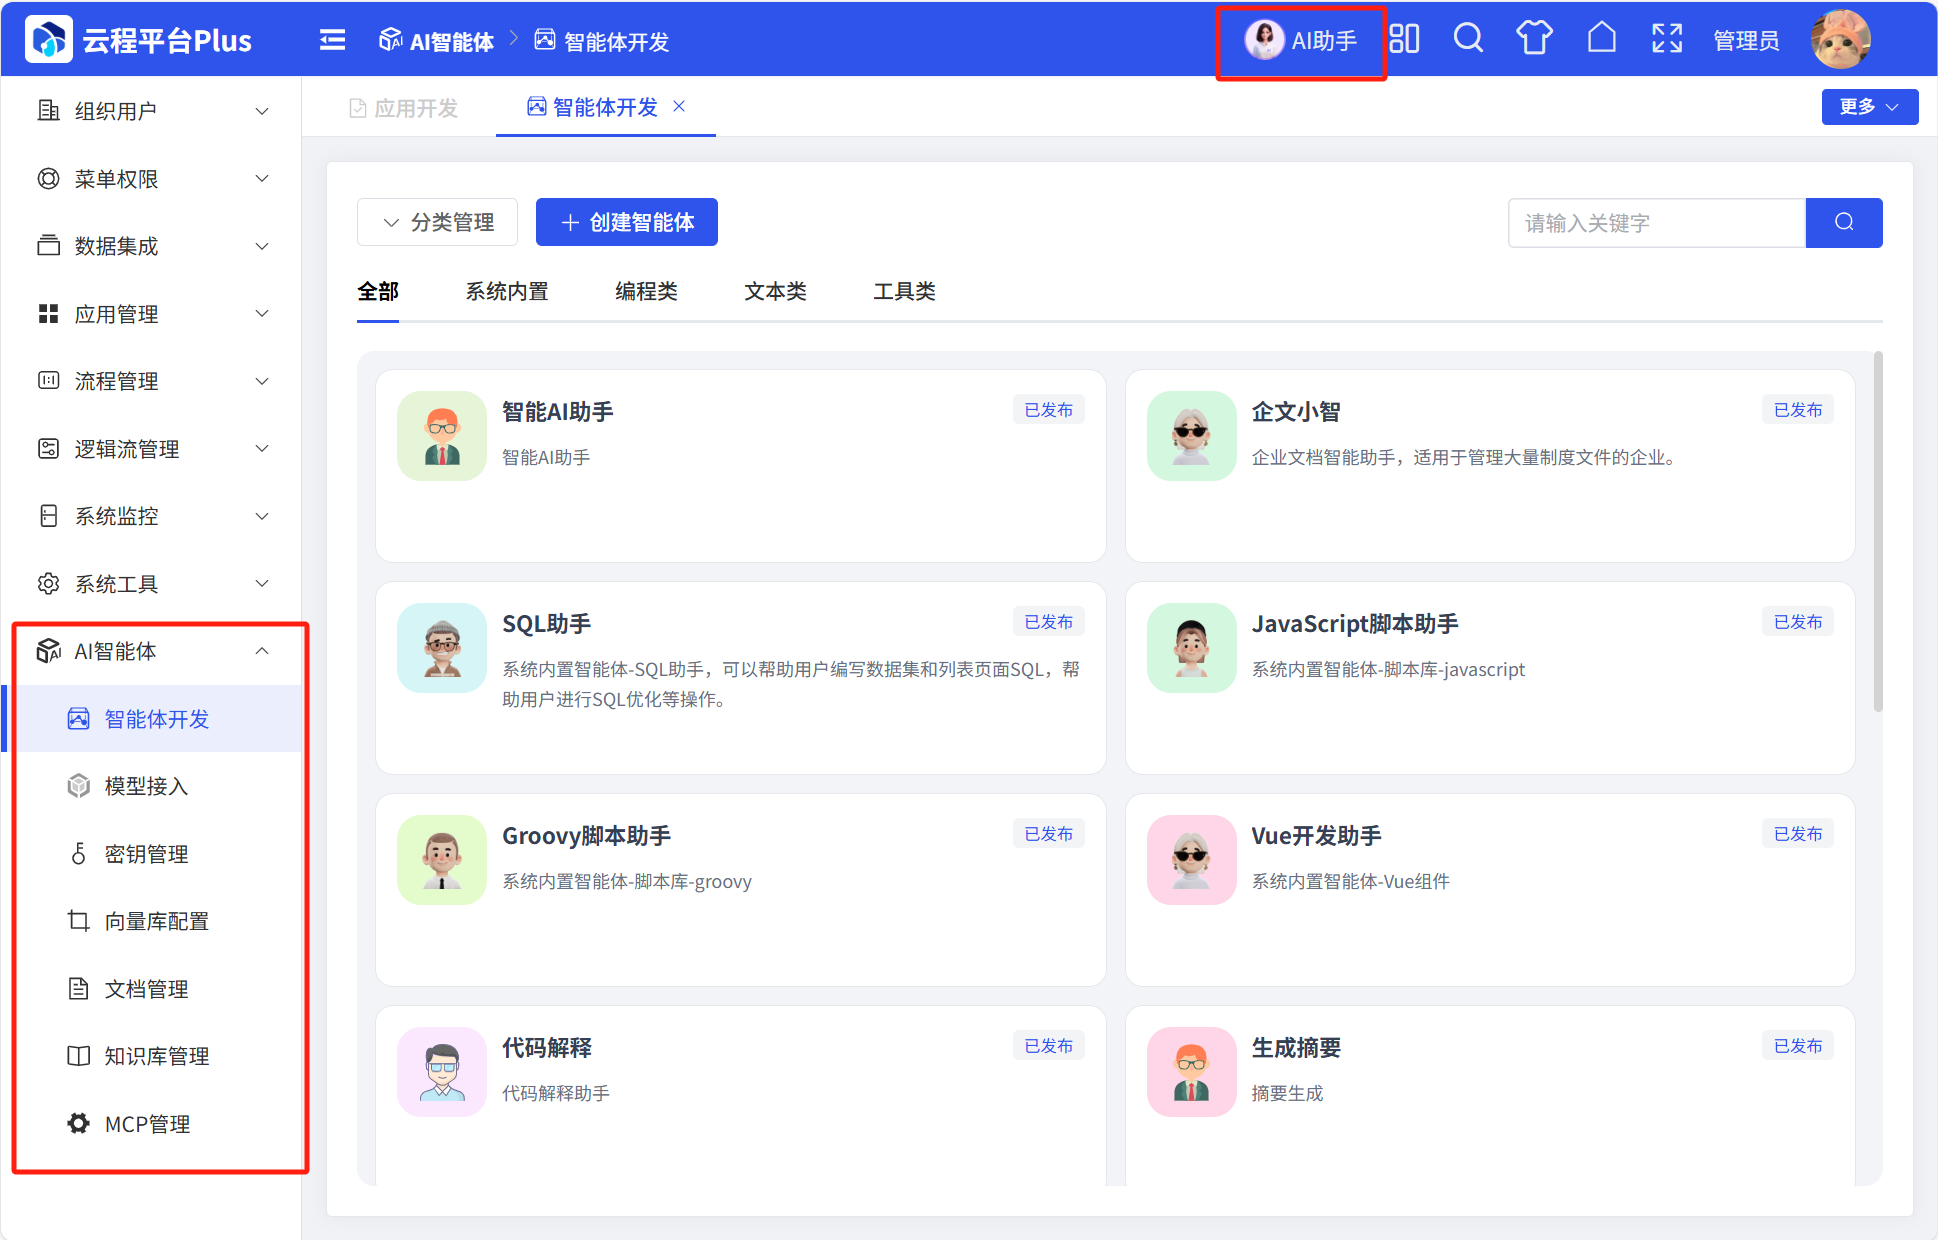Click the 数据集成 briefcase icon
Image resolution: width=1938 pixels, height=1240 pixels.
[48, 245]
